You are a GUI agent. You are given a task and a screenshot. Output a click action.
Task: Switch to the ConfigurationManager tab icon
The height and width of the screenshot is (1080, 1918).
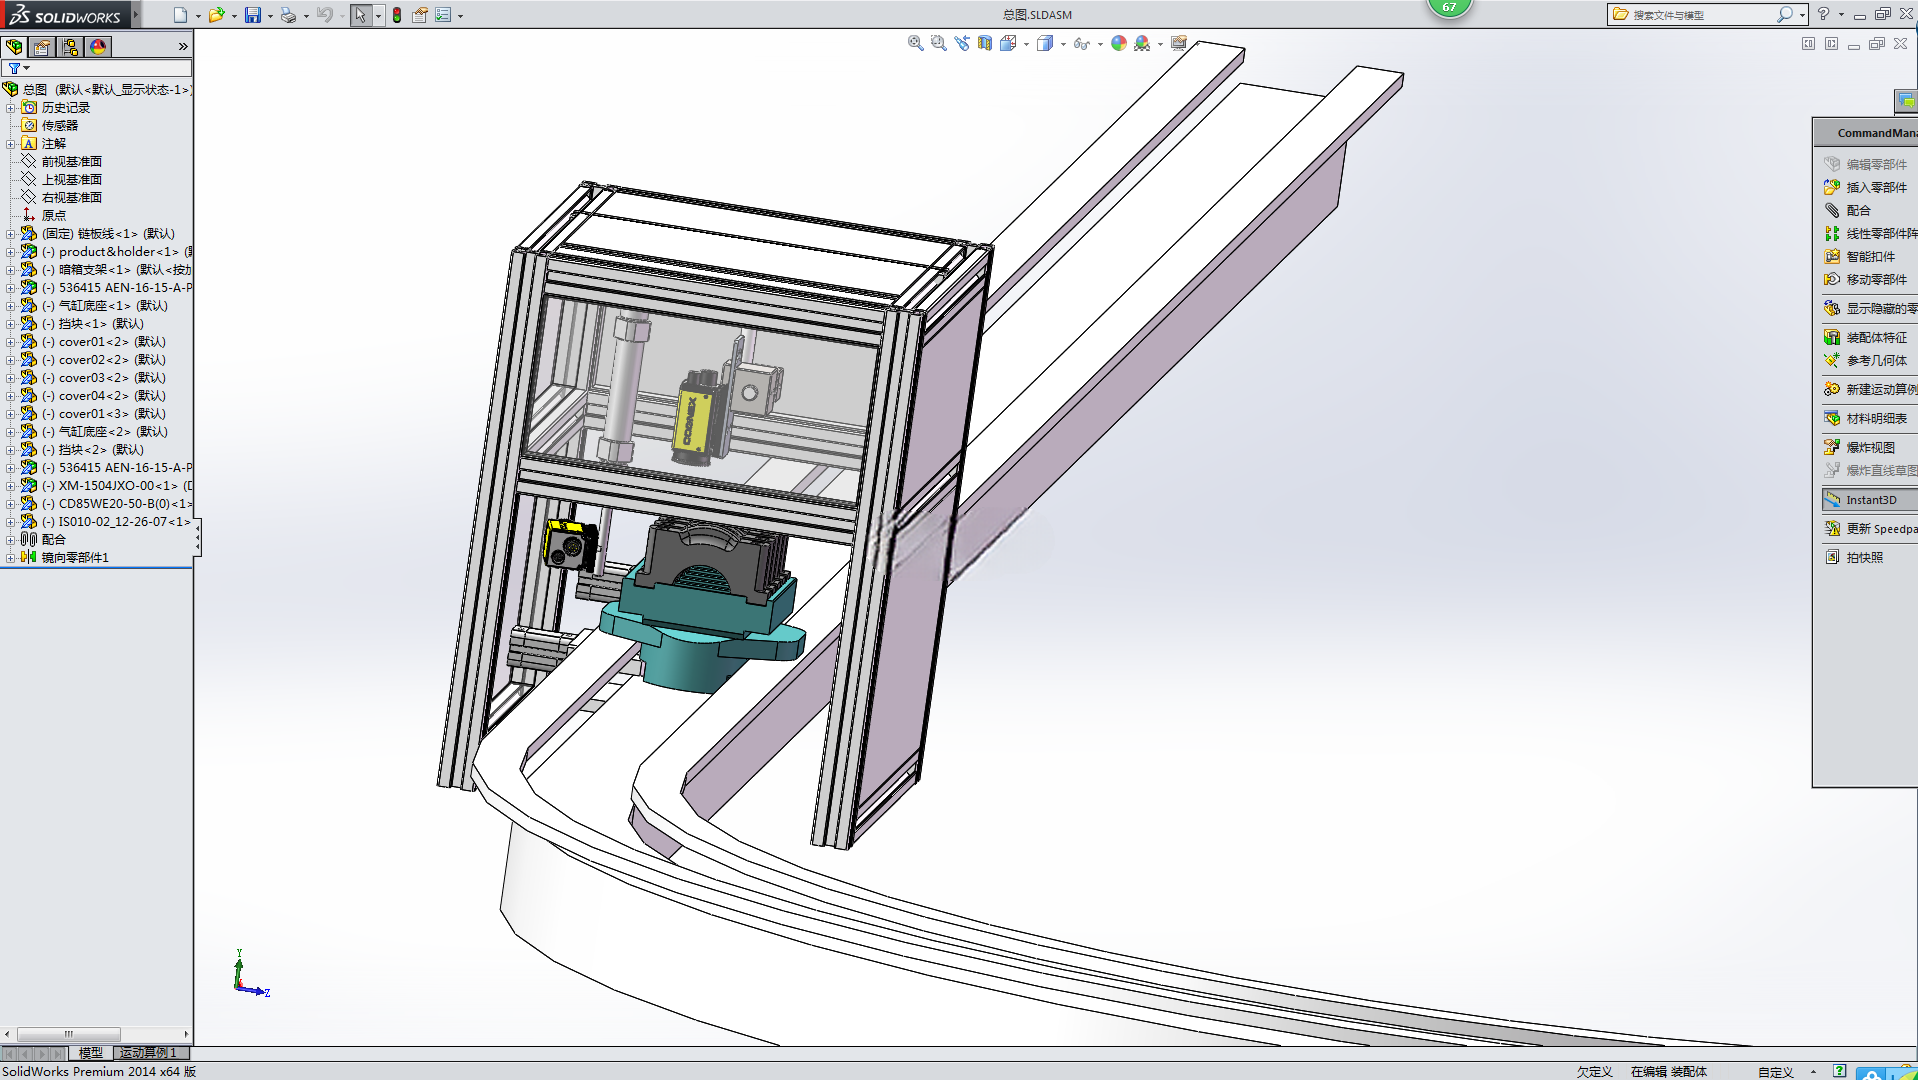coord(70,47)
